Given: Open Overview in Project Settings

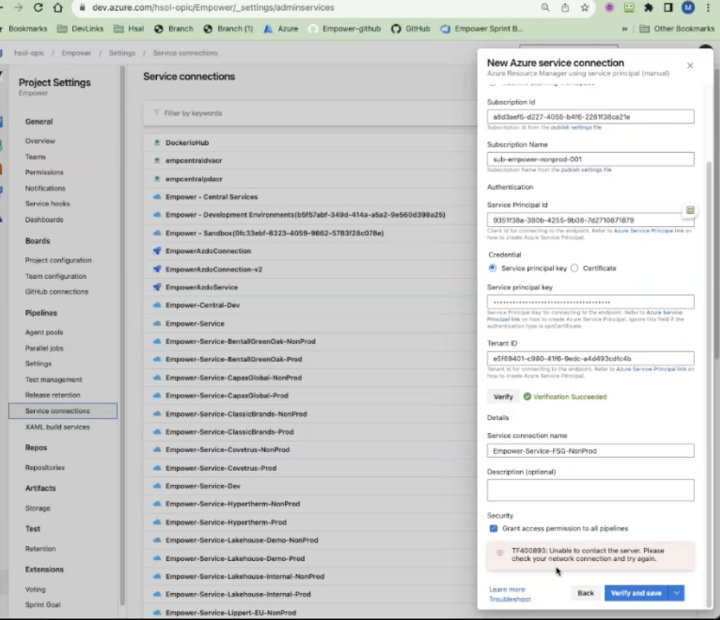Looking at the screenshot, I should pyautogui.click(x=40, y=141).
